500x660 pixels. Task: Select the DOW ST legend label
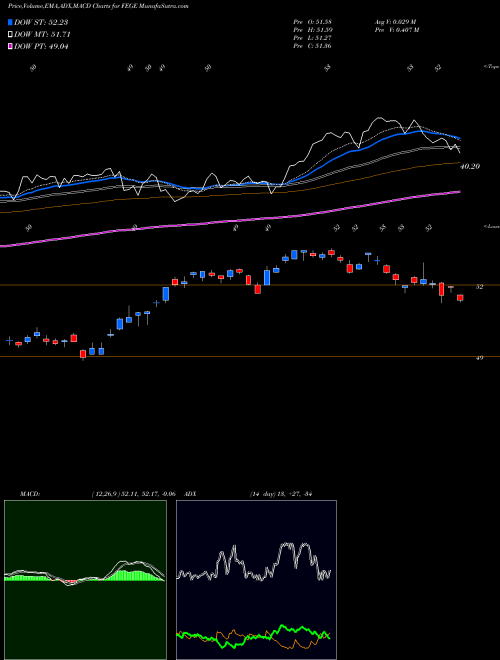click(x=41, y=22)
